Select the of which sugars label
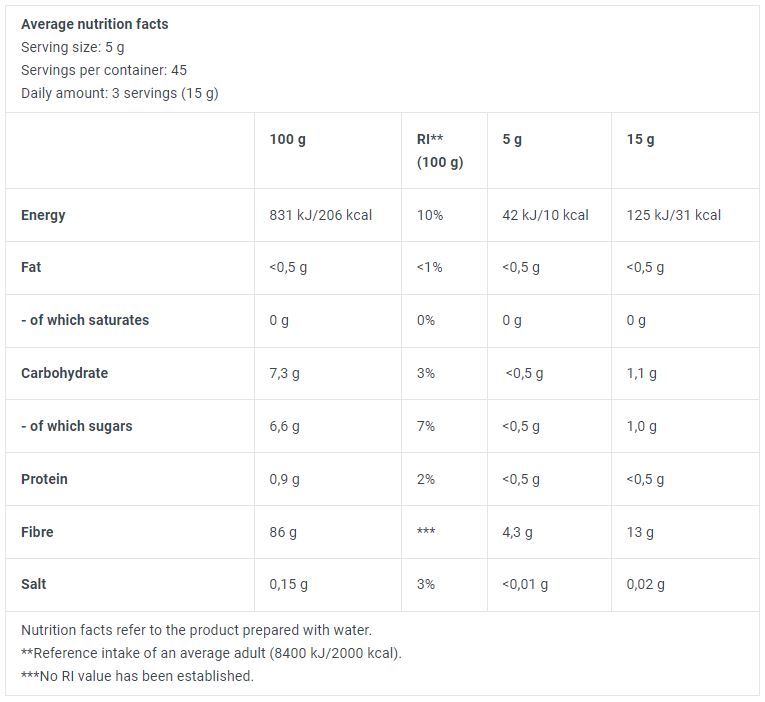The height and width of the screenshot is (702, 765). point(77,426)
